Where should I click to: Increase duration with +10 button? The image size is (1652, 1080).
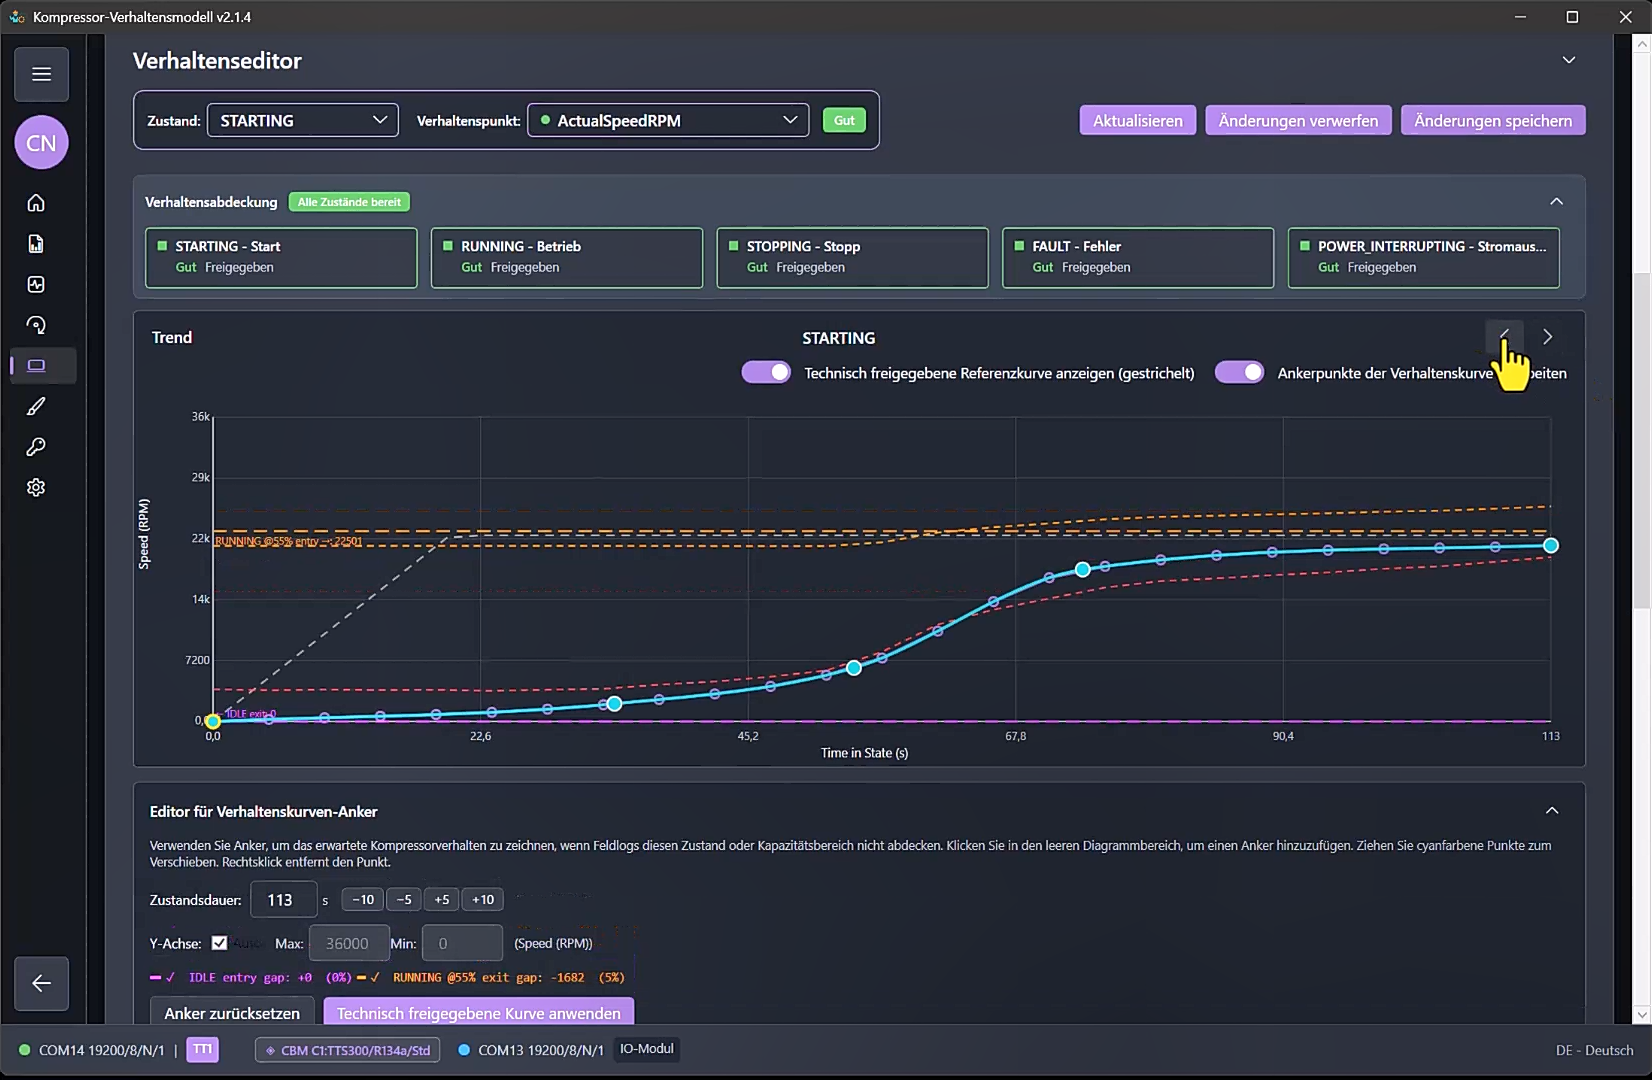coord(483,900)
